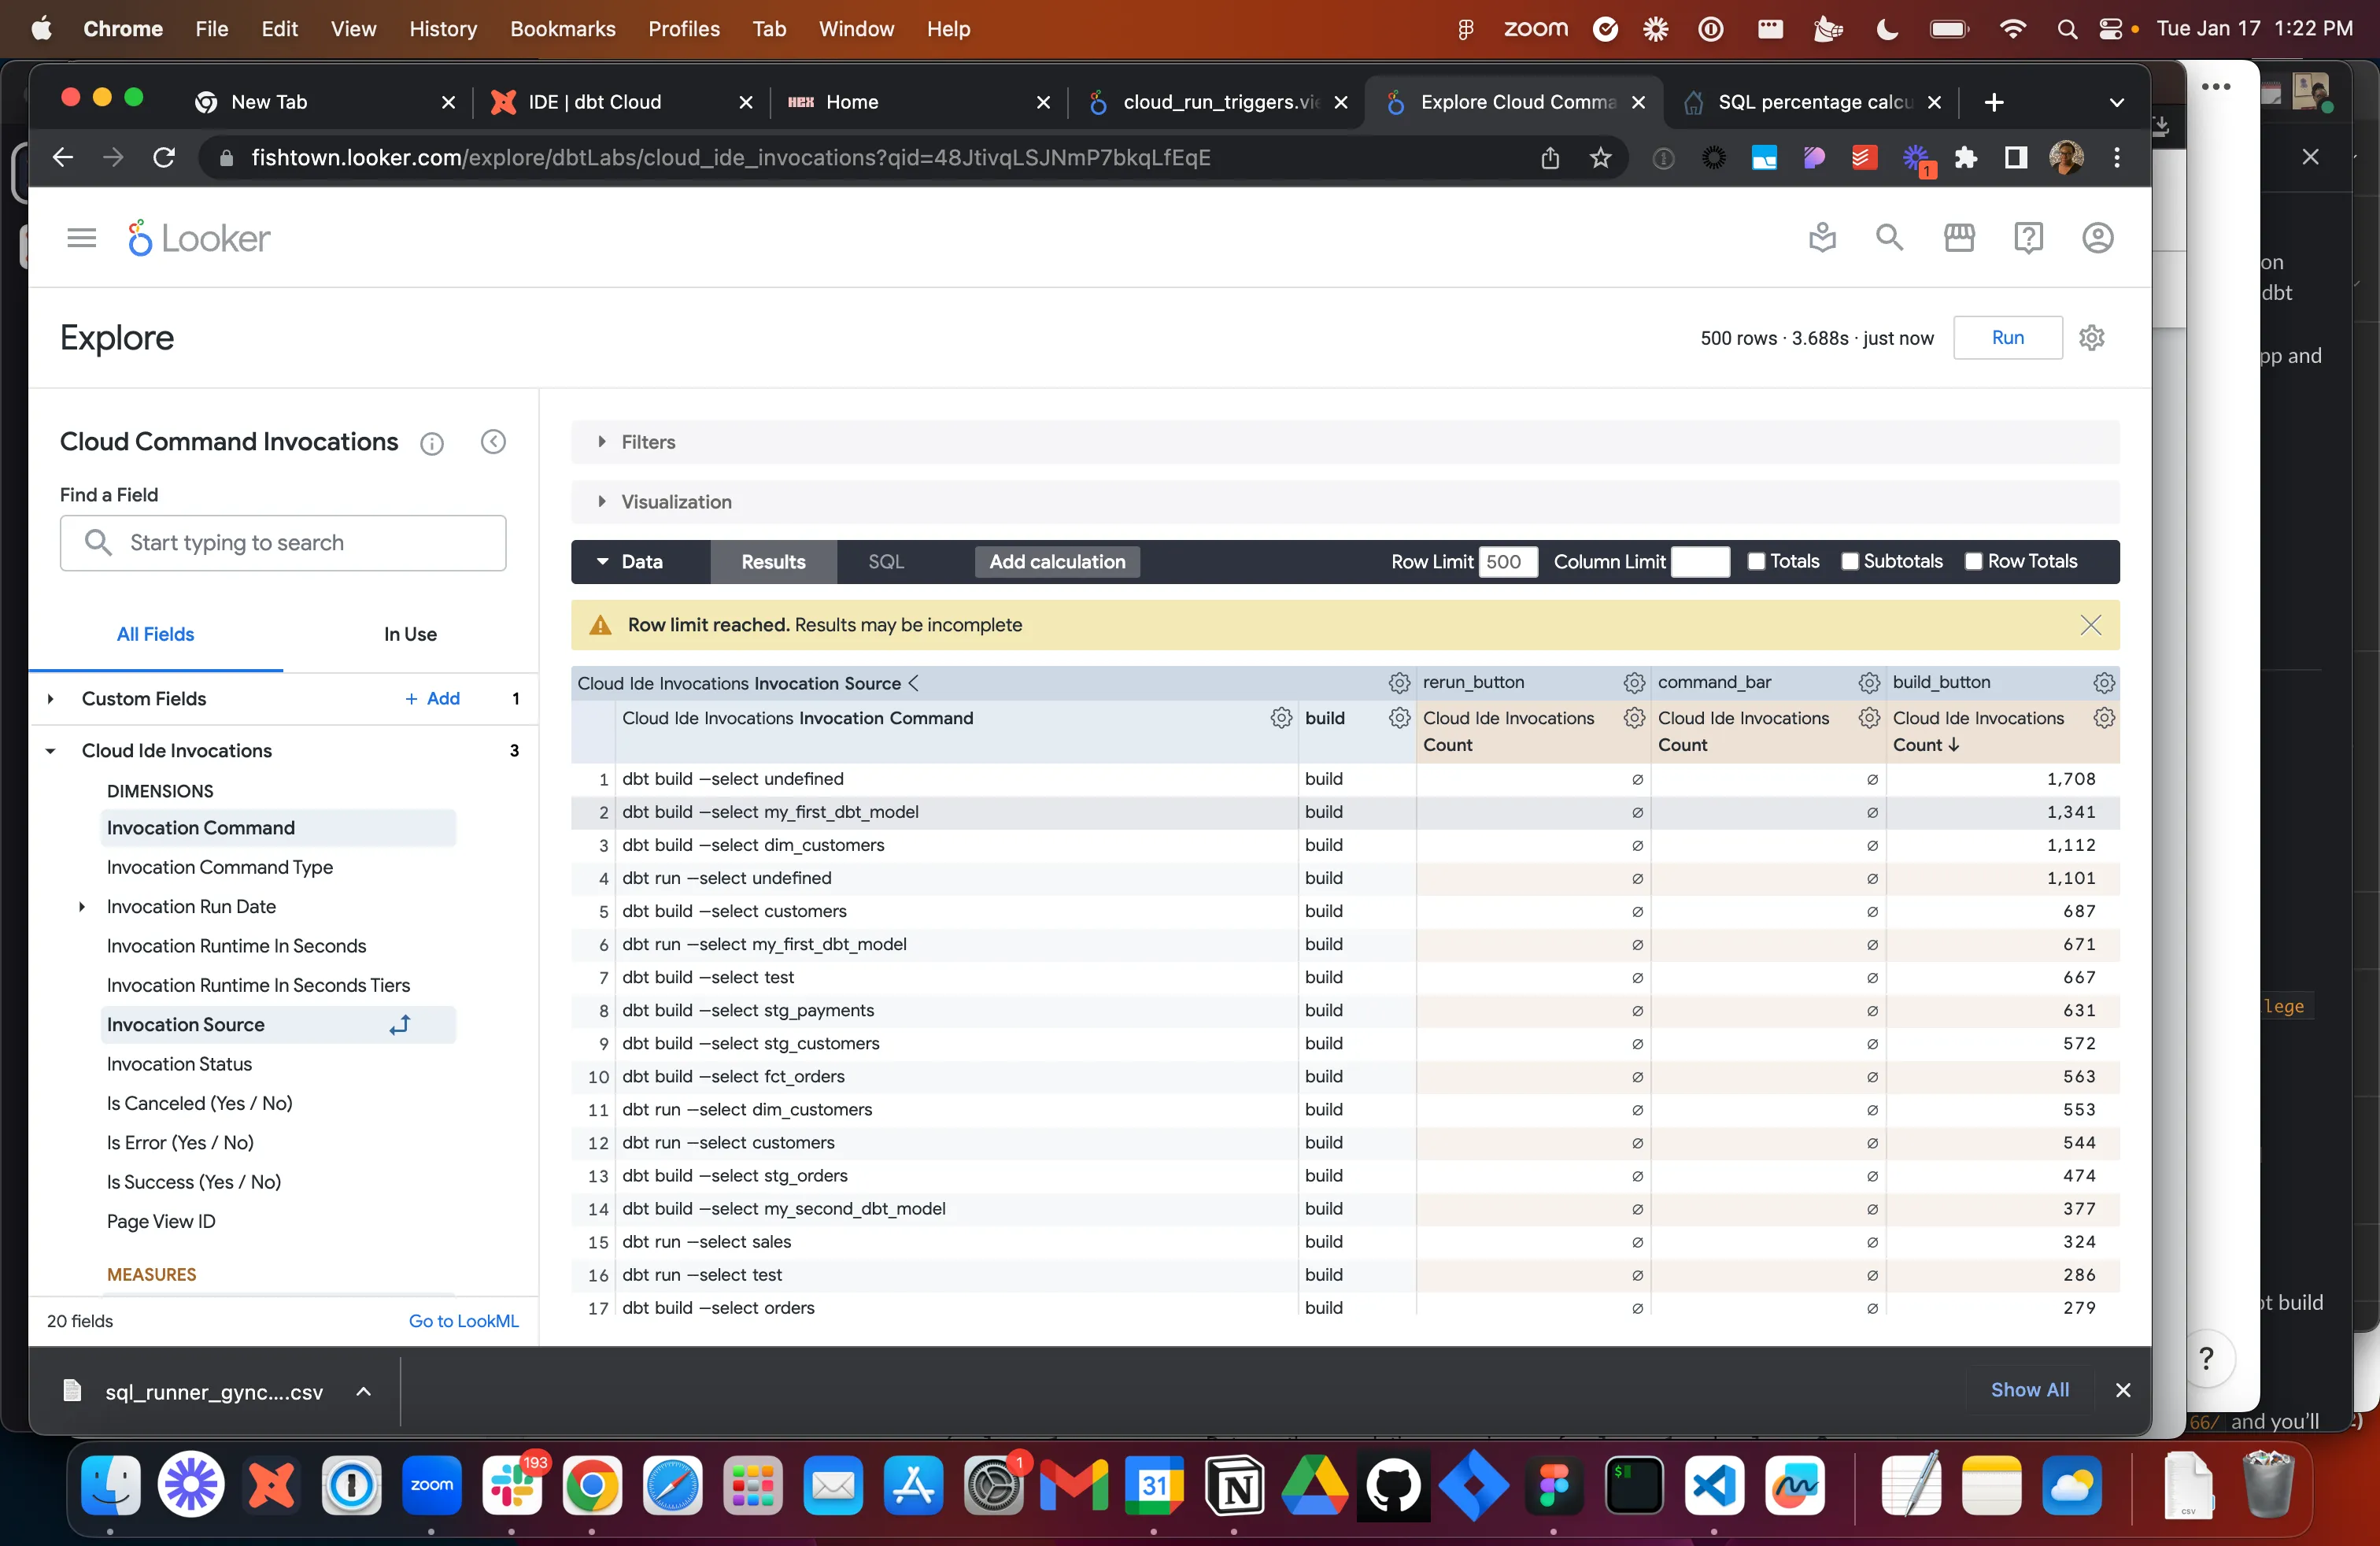Click the Run button
Image resolution: width=2380 pixels, height=1546 pixels.
pos(2007,338)
